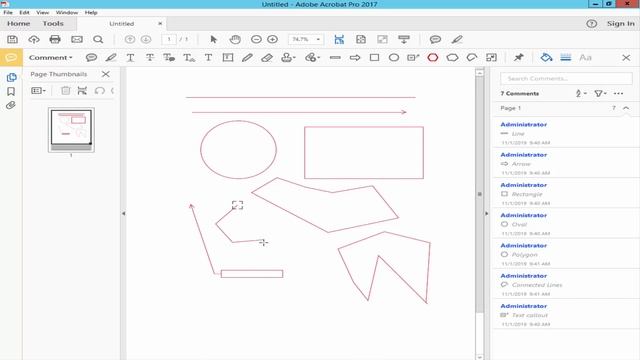The height and width of the screenshot is (360, 640).
Task: Select the red polygon tool
Action: 433,58
